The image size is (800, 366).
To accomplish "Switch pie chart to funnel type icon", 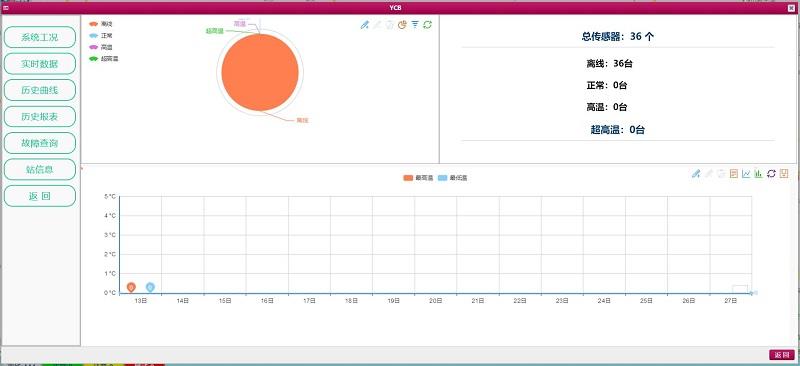I will pyautogui.click(x=415, y=25).
